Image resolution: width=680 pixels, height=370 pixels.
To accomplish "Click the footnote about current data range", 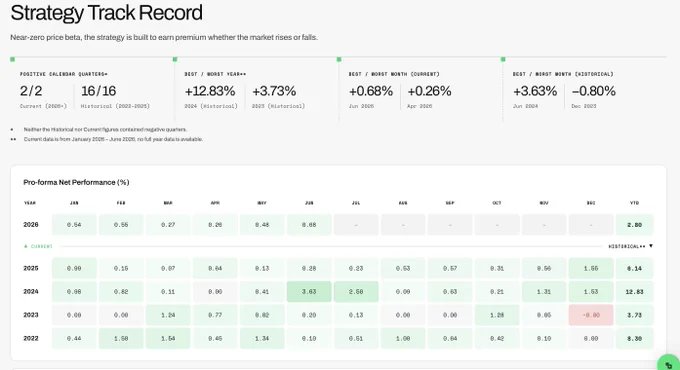I will (x=113, y=139).
